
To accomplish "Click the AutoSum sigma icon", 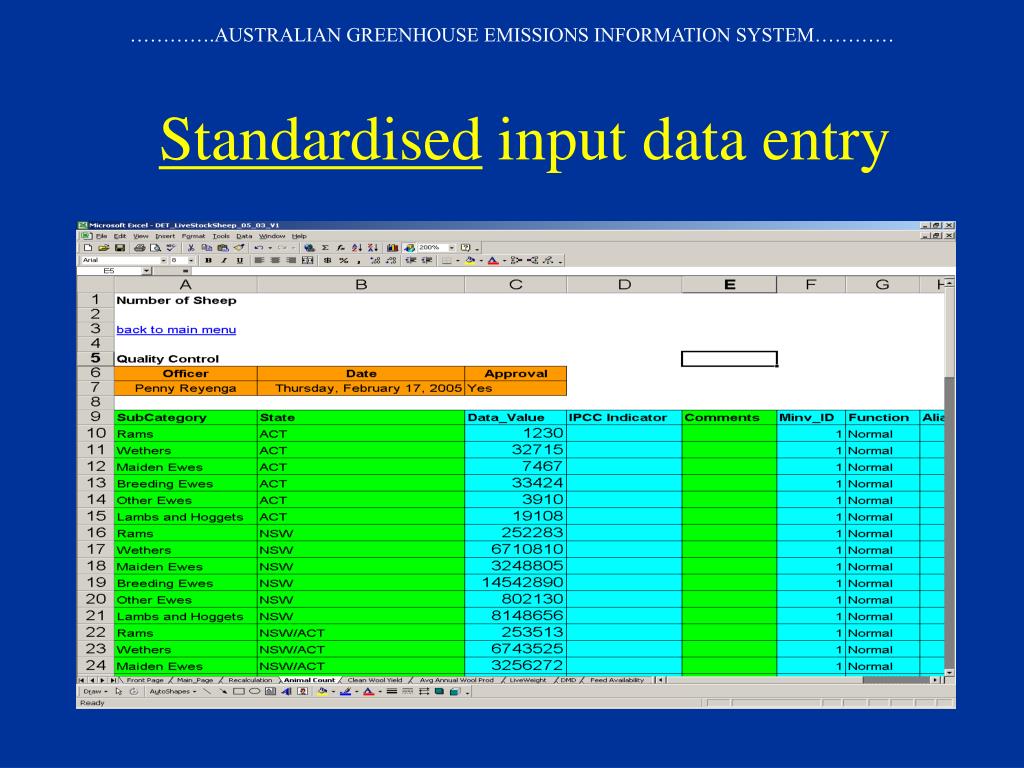I will tap(325, 248).
